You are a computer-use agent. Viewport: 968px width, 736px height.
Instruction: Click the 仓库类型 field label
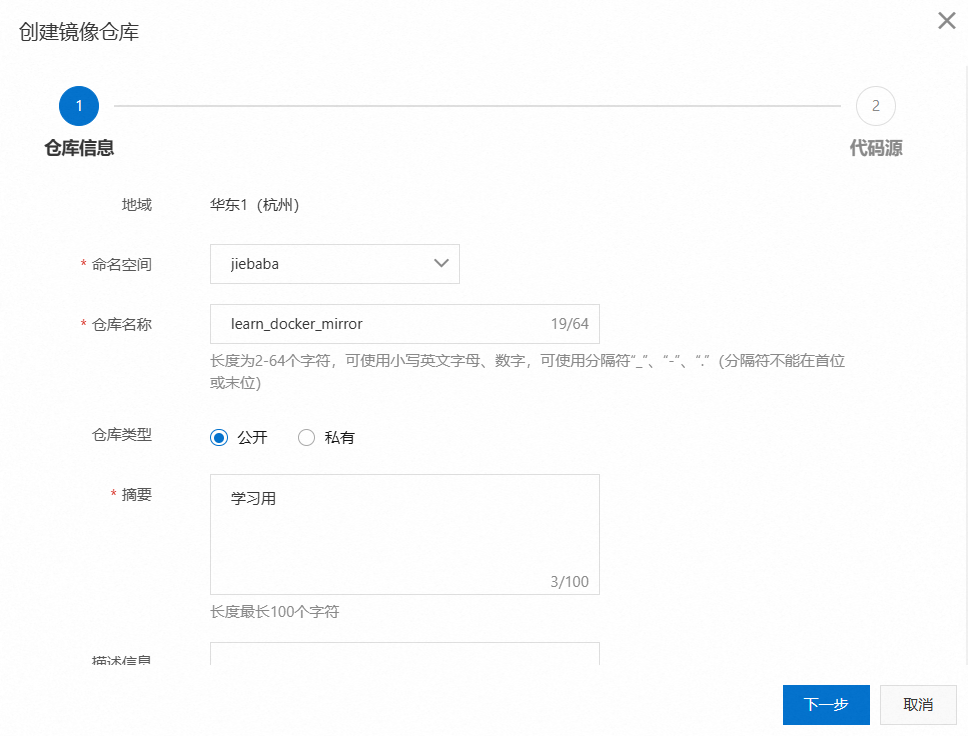click(x=122, y=435)
